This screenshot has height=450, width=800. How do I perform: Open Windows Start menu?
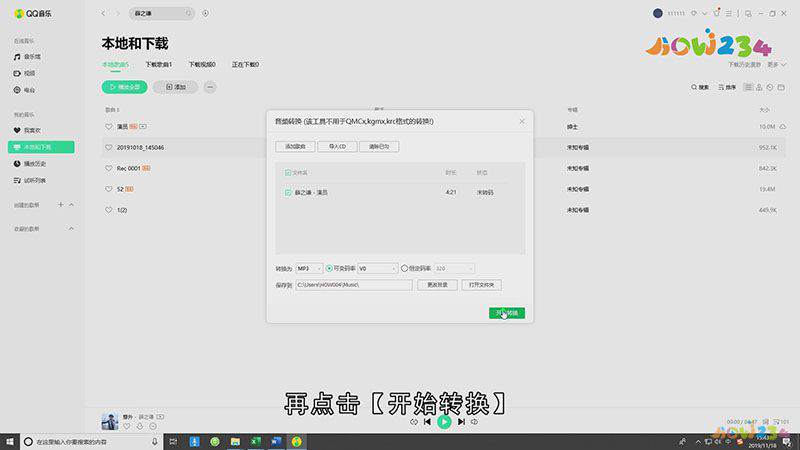[10, 441]
